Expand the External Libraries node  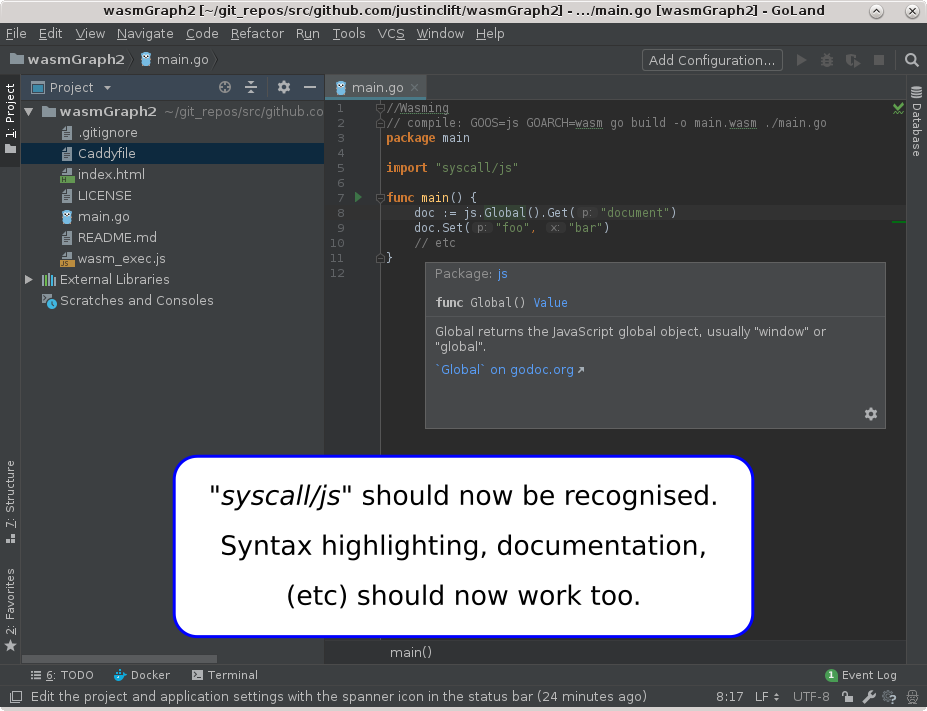[28, 280]
